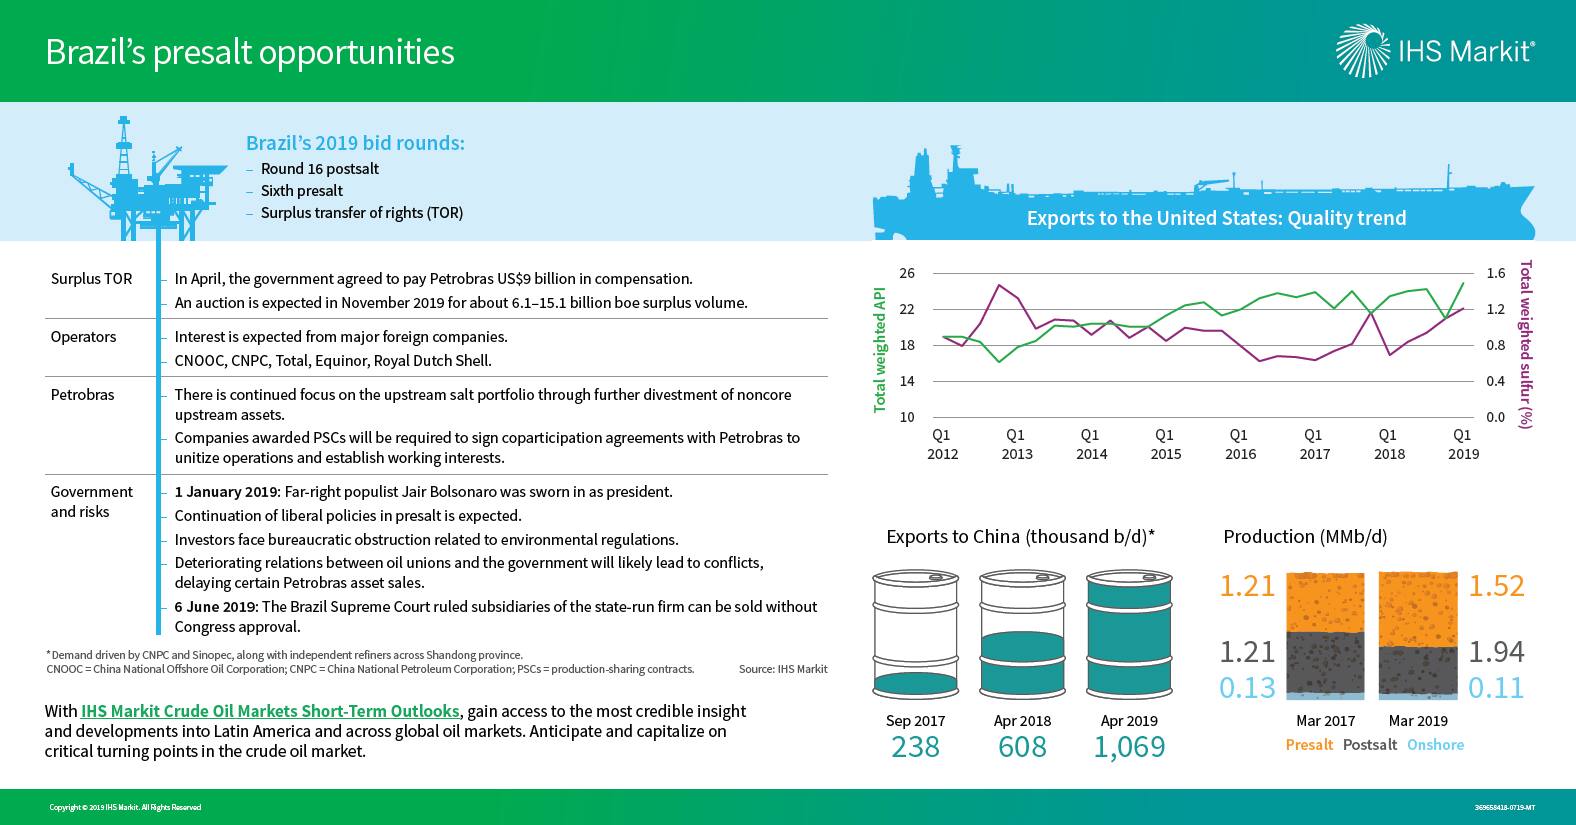Click the Mar 2019 production bar

pyautogui.click(x=1418, y=634)
